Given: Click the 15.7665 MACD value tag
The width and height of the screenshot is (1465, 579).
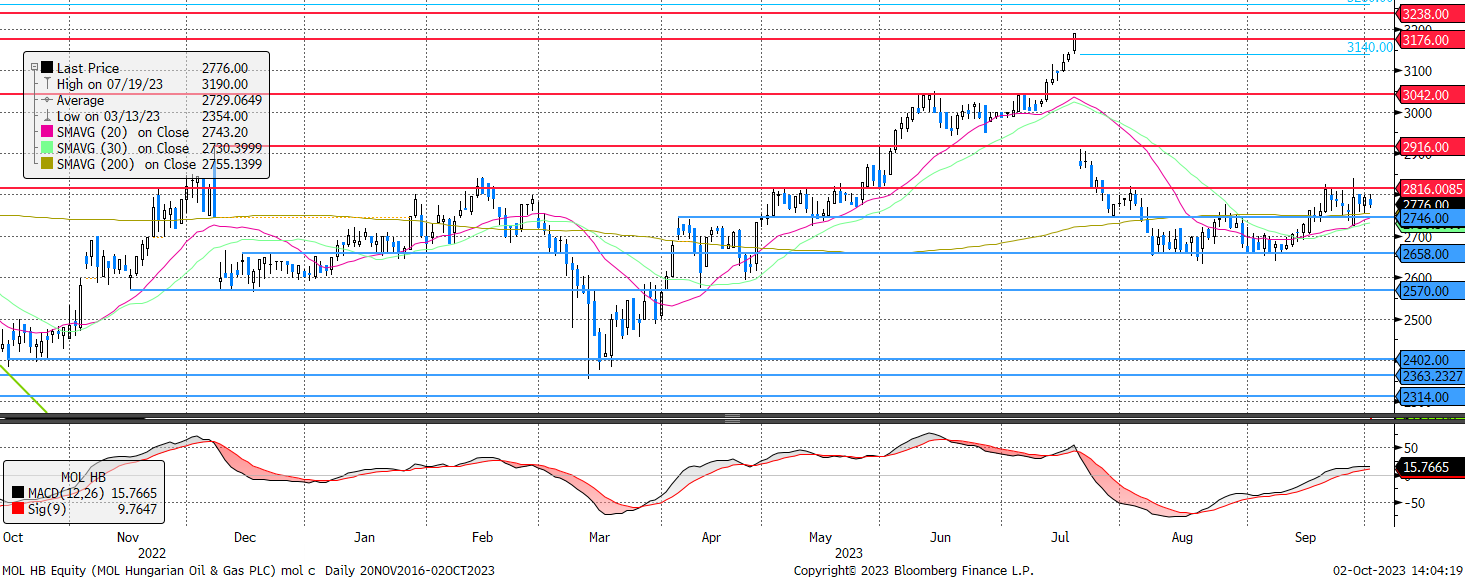Looking at the screenshot, I should [1427, 467].
